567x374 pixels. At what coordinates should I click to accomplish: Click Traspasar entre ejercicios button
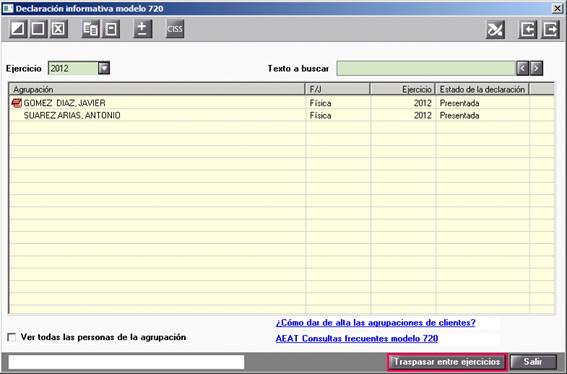447,362
